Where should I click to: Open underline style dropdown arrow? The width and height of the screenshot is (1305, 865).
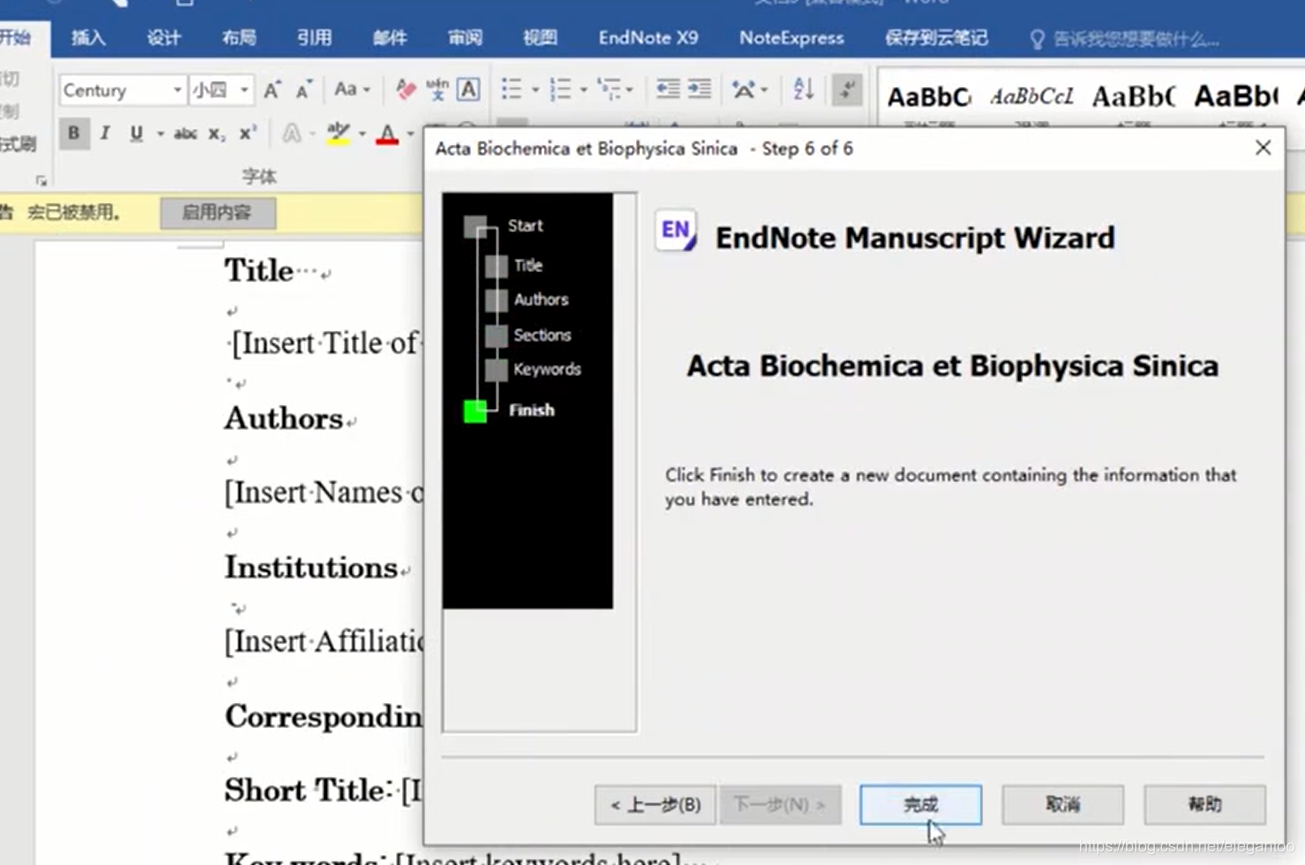(160, 134)
